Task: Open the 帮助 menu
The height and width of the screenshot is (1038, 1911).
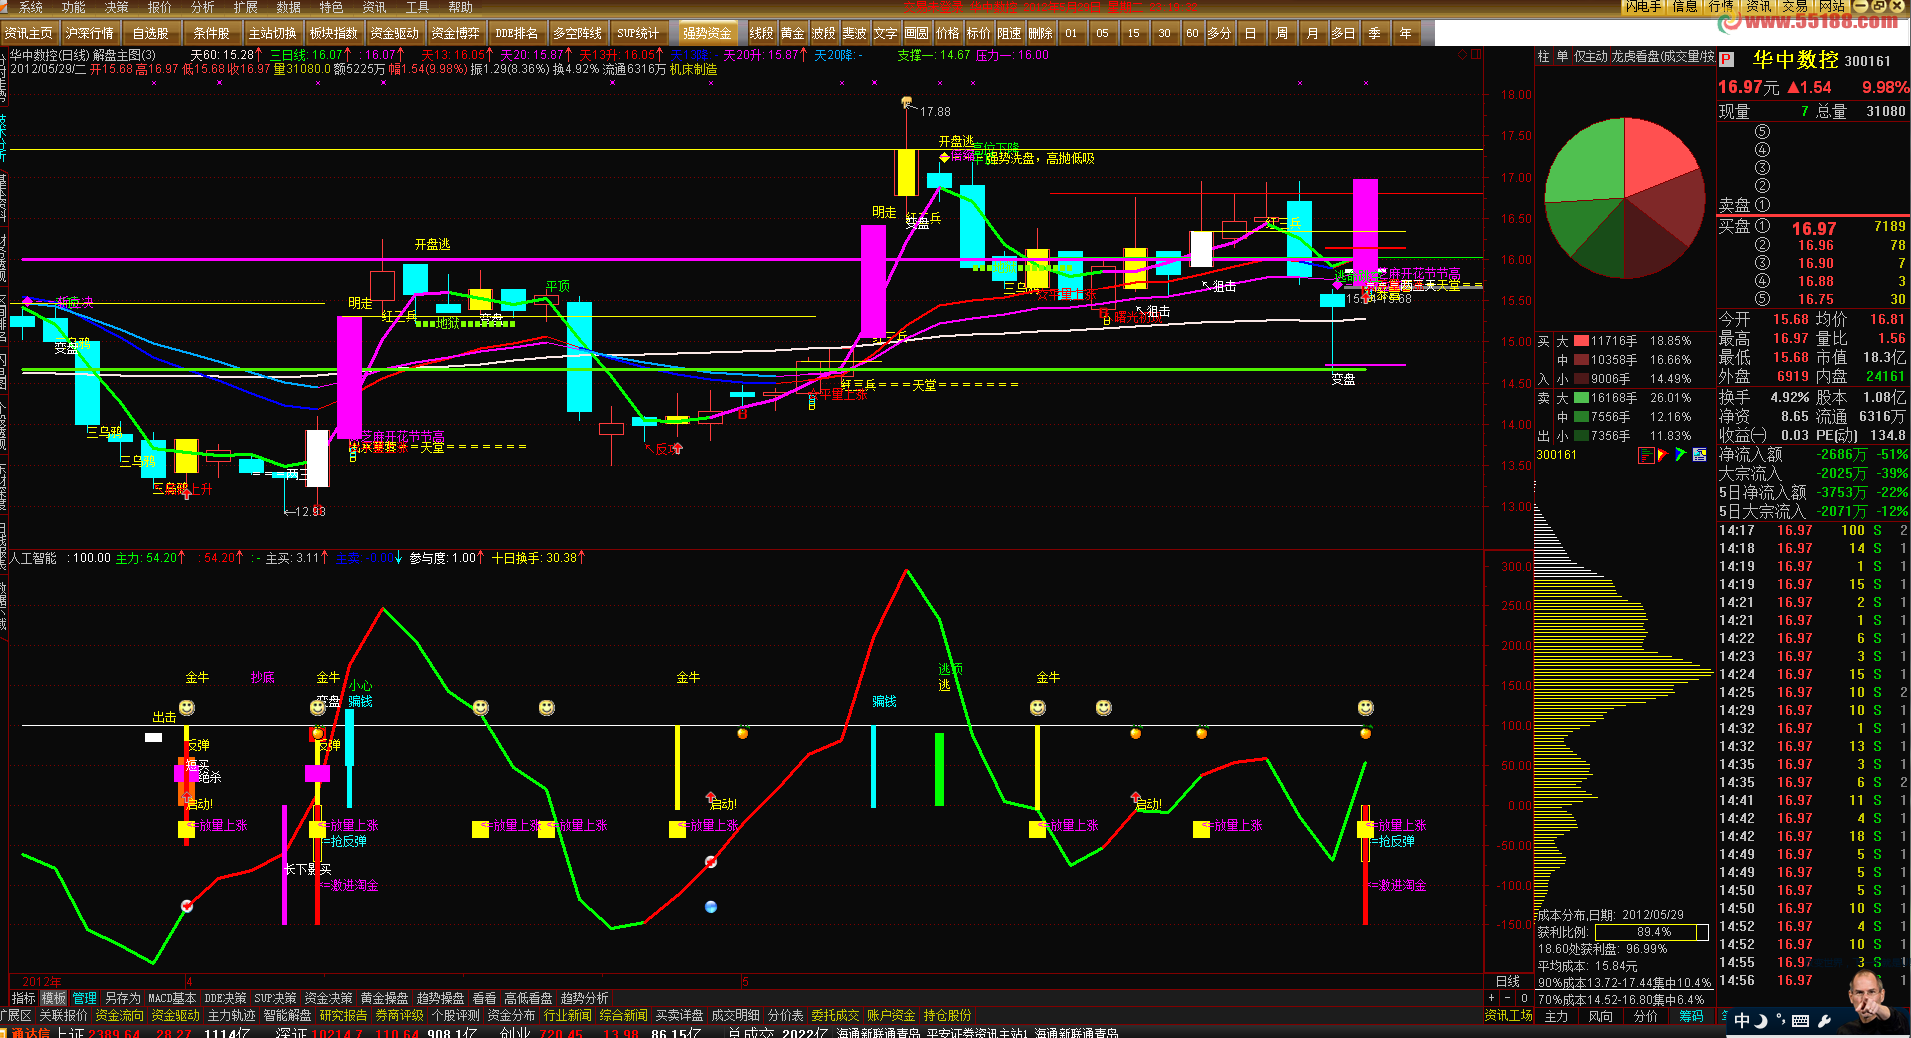Action: tap(461, 7)
